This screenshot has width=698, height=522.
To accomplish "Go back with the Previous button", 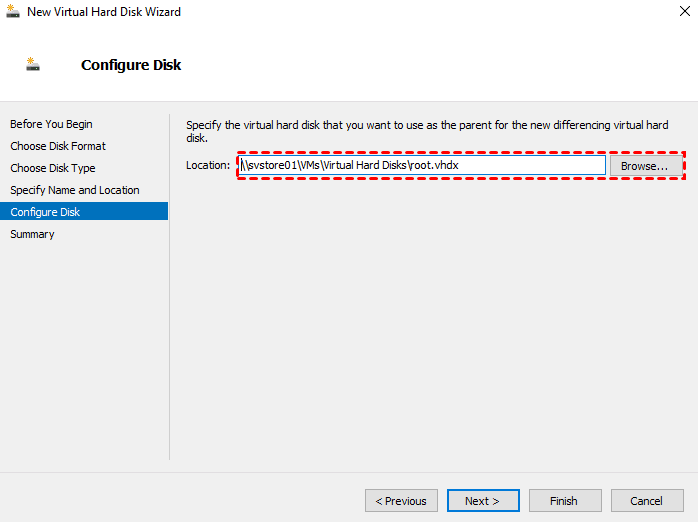I will coord(401,501).
